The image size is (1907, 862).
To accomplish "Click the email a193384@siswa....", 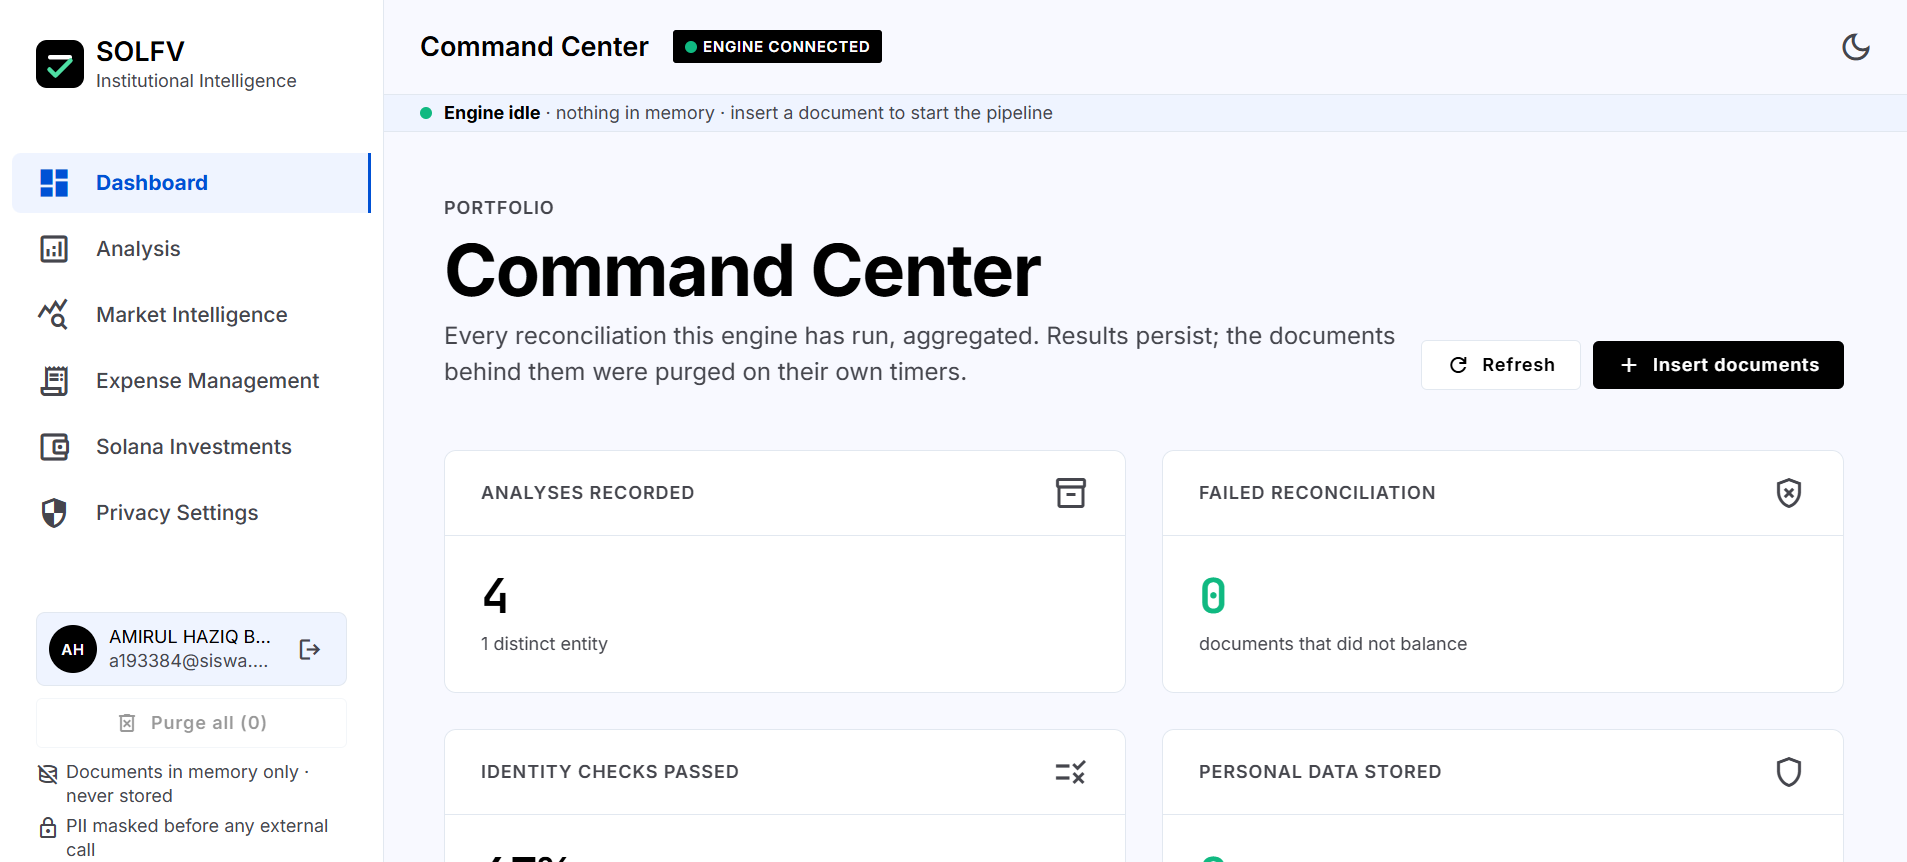I will pyautogui.click(x=189, y=661).
